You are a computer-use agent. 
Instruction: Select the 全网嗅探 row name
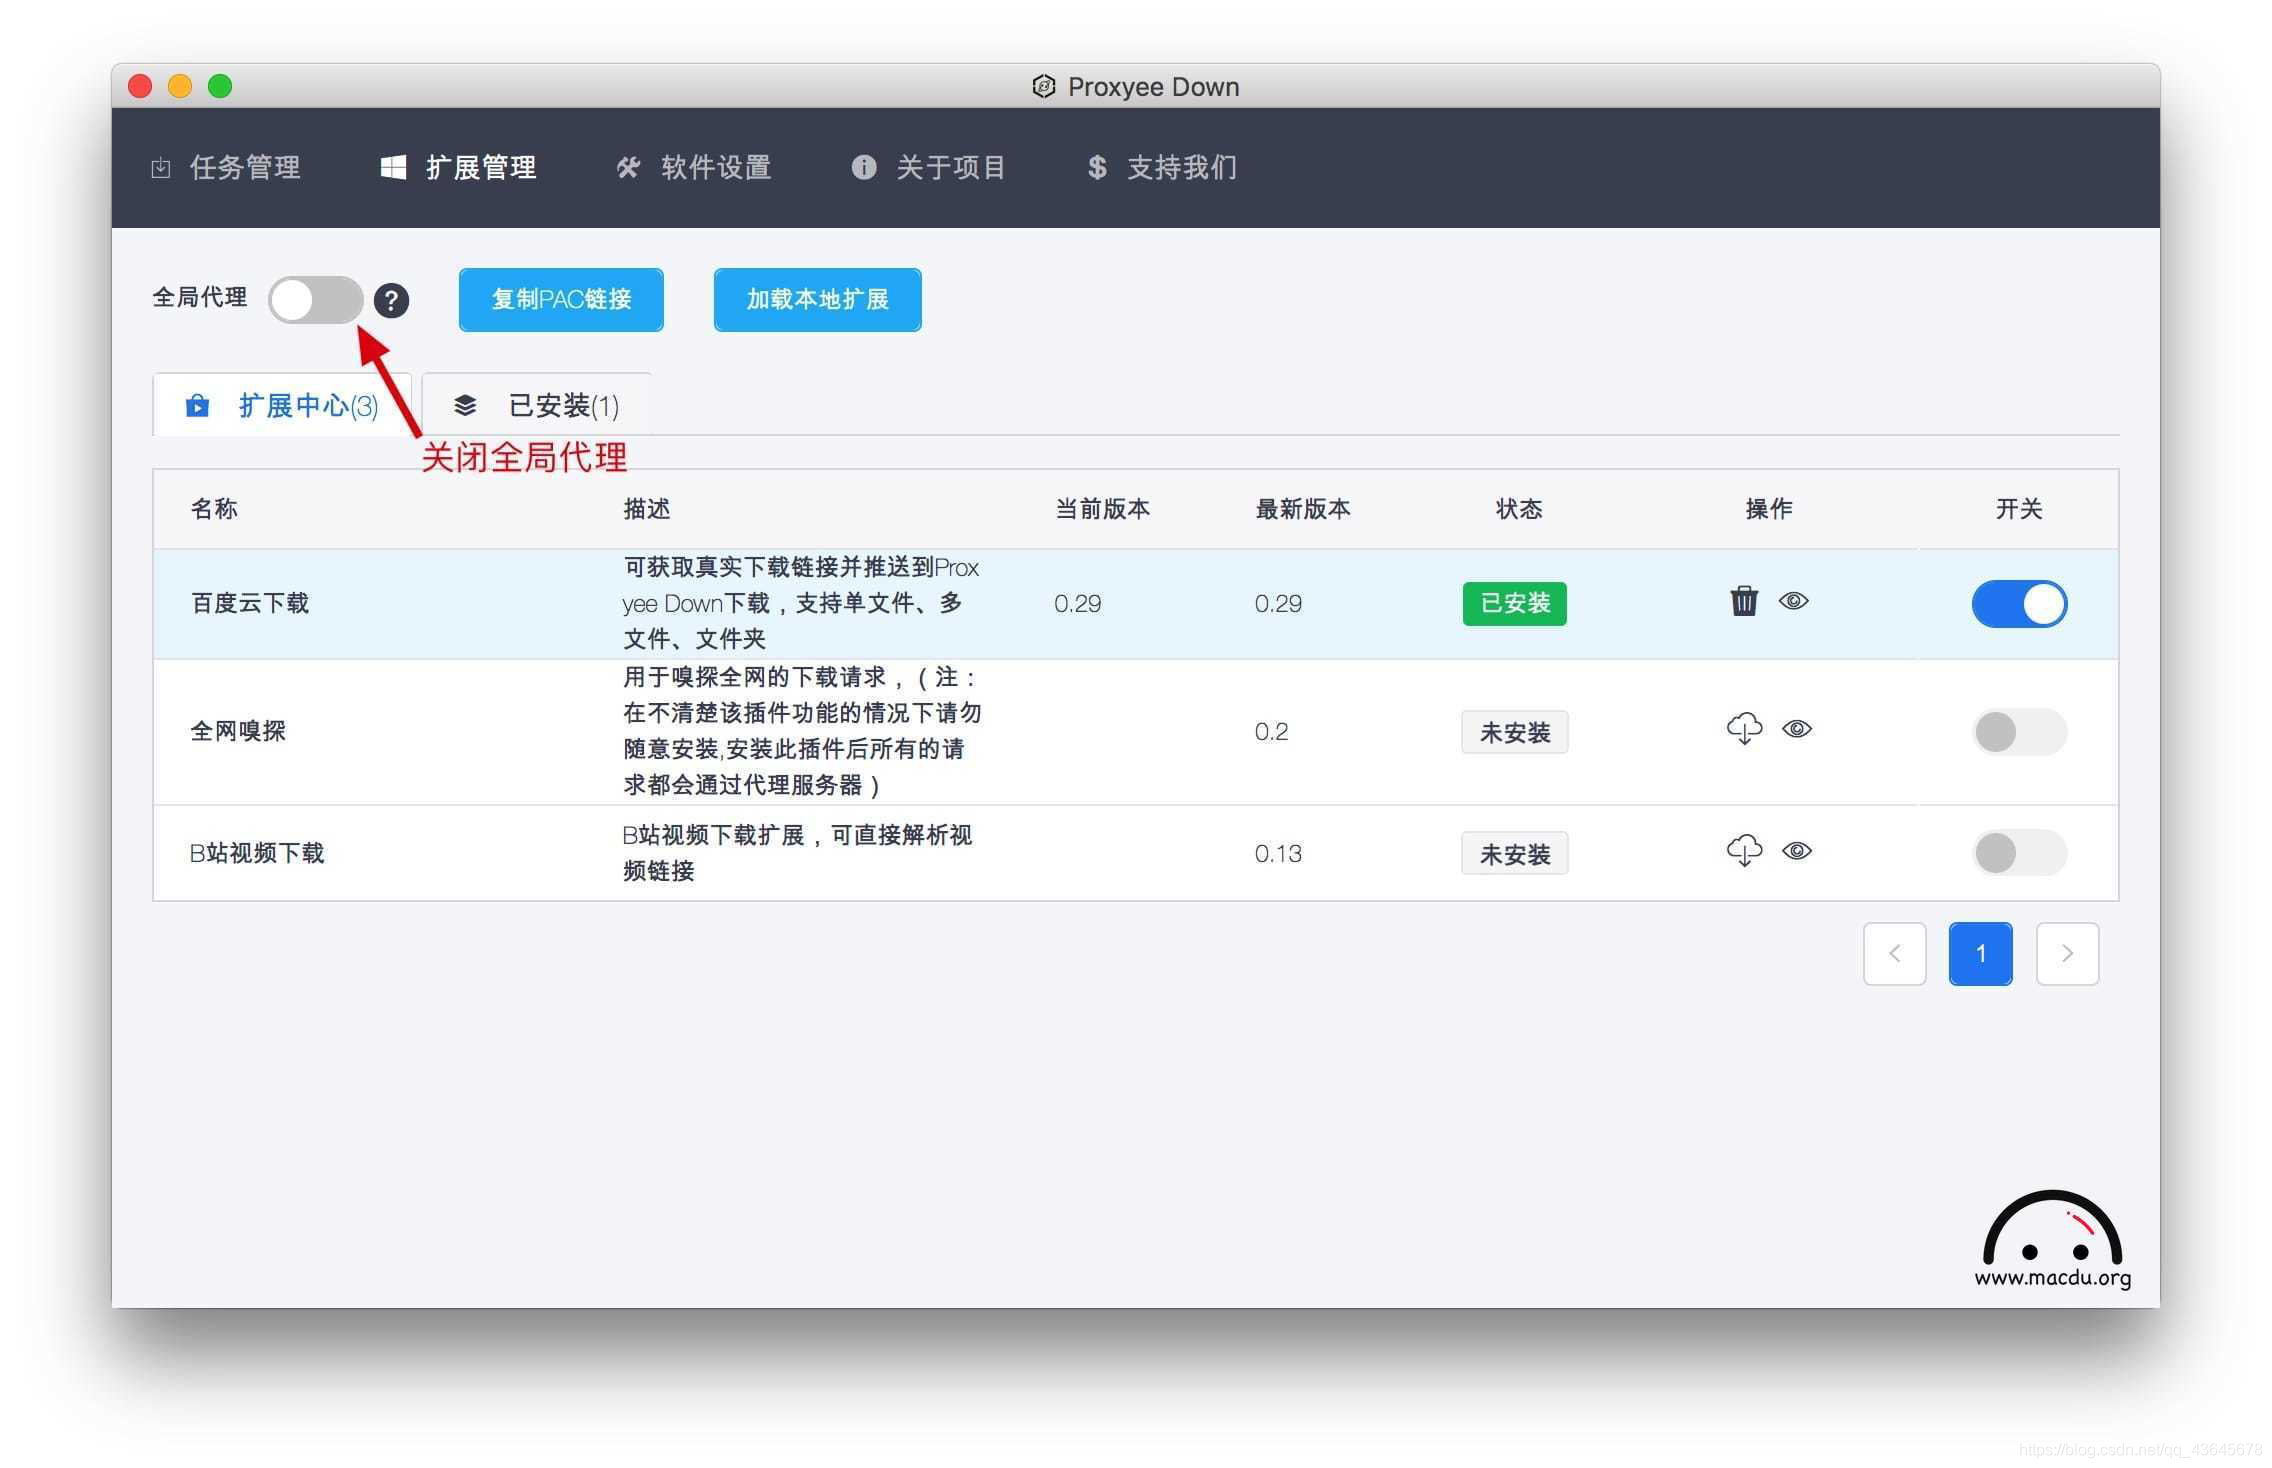(x=238, y=731)
